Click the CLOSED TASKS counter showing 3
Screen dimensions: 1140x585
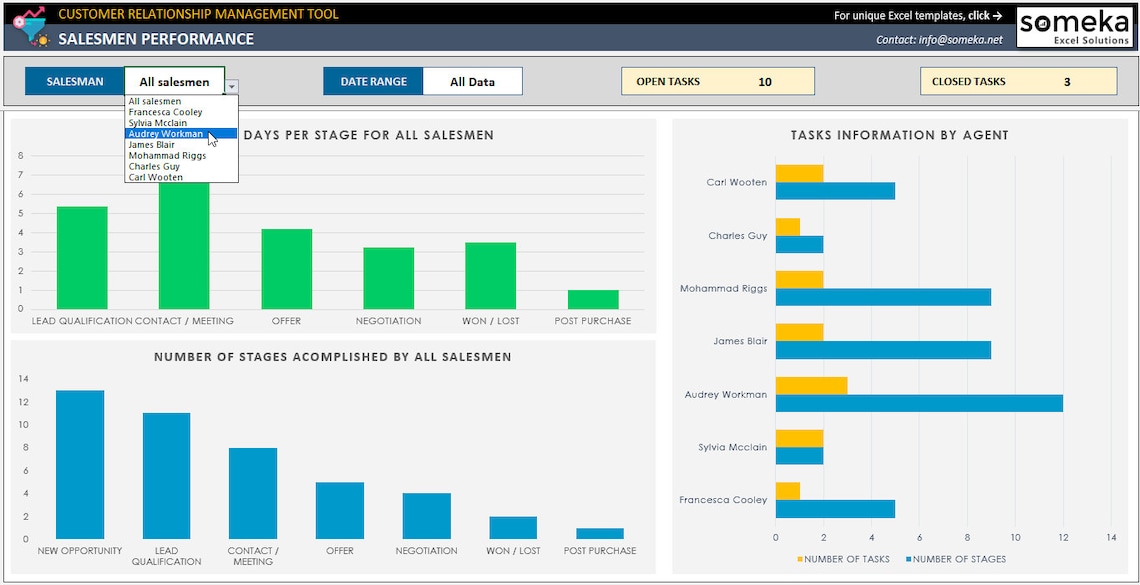point(1017,81)
